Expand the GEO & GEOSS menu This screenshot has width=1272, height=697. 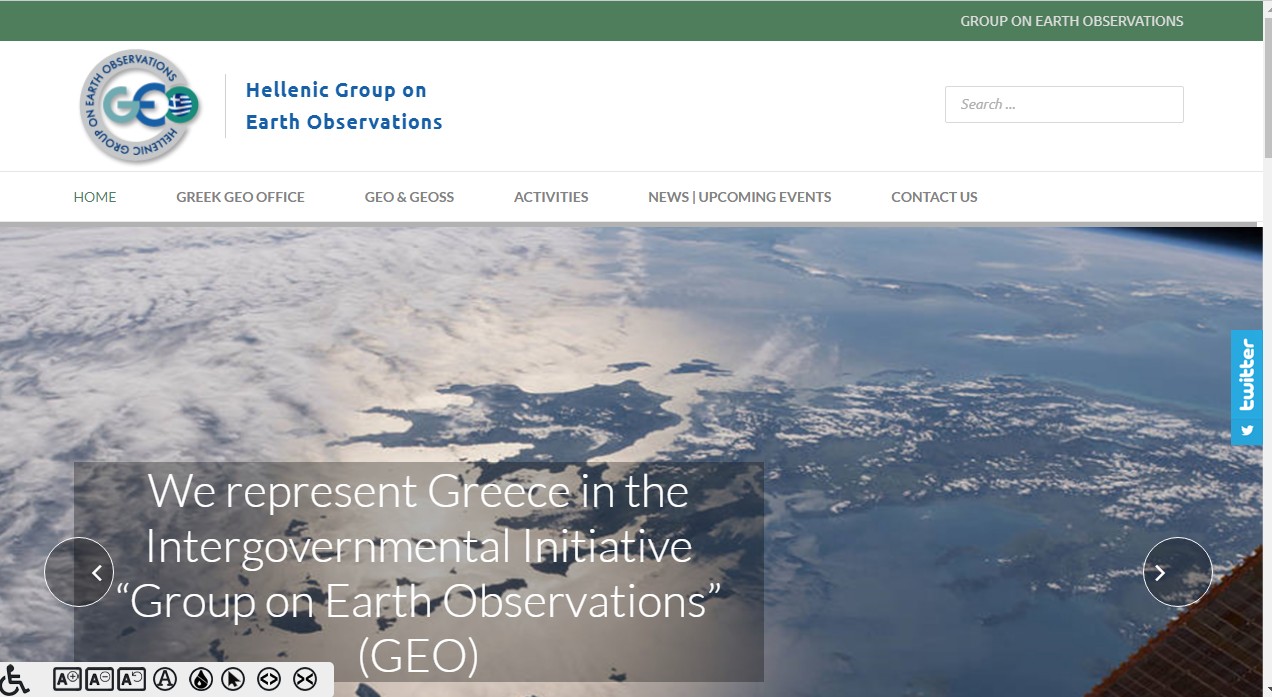409,197
